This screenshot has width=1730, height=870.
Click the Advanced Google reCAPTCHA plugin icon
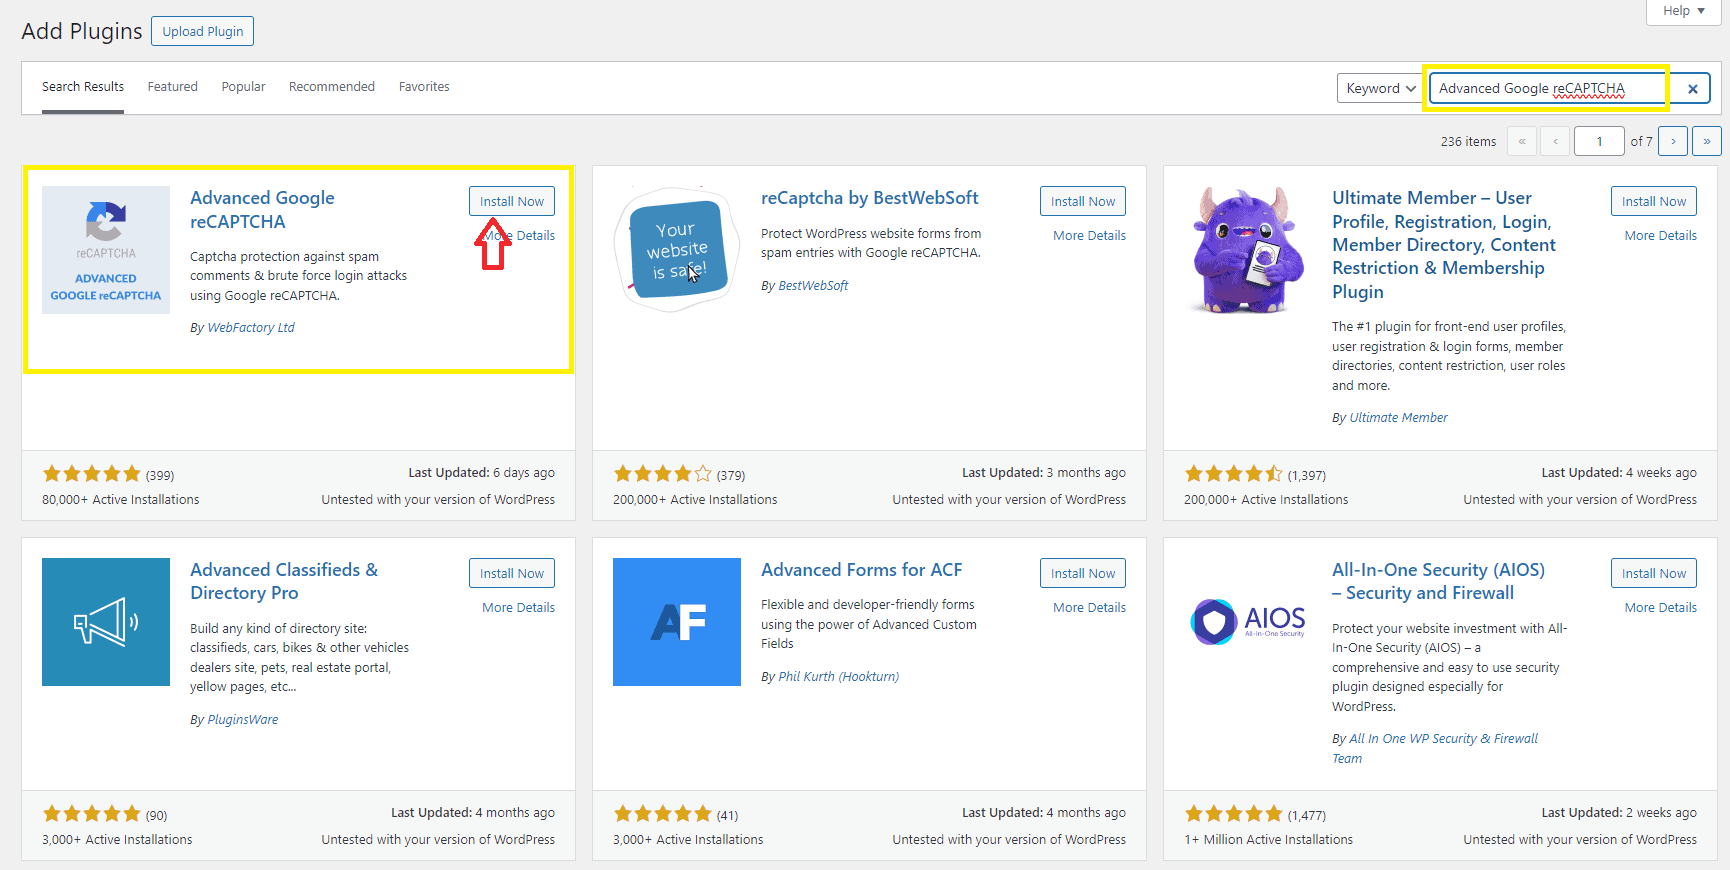click(106, 250)
